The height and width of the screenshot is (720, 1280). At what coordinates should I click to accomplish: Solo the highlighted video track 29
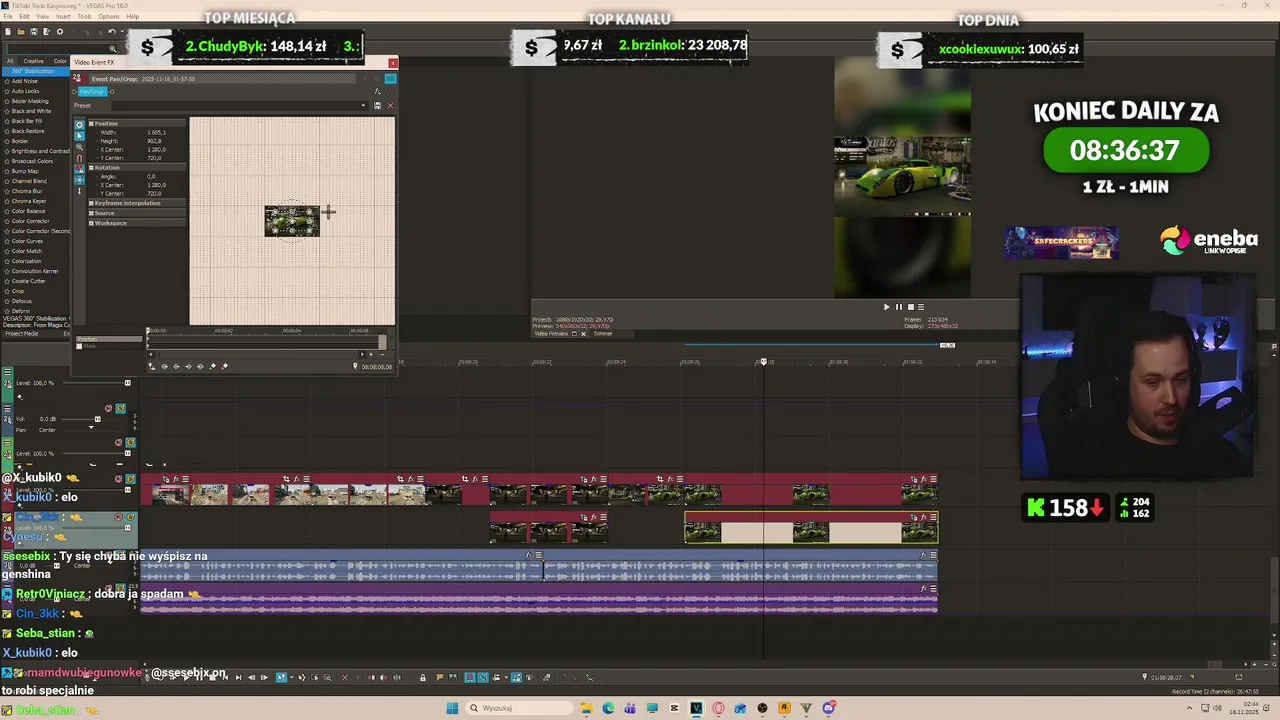[130, 517]
